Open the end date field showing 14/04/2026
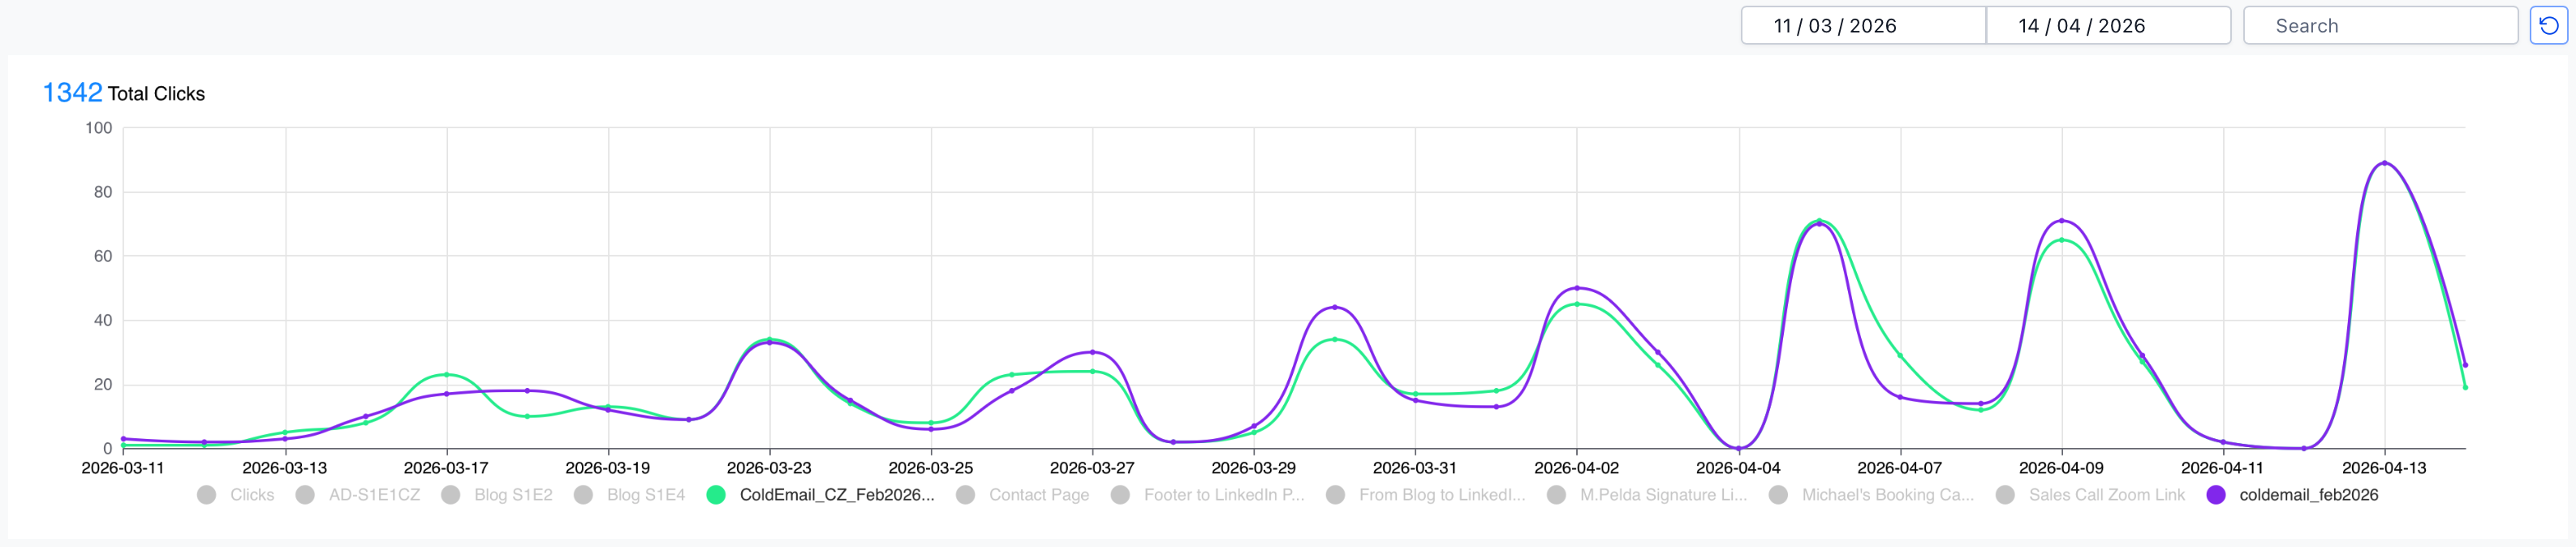 coord(2107,25)
